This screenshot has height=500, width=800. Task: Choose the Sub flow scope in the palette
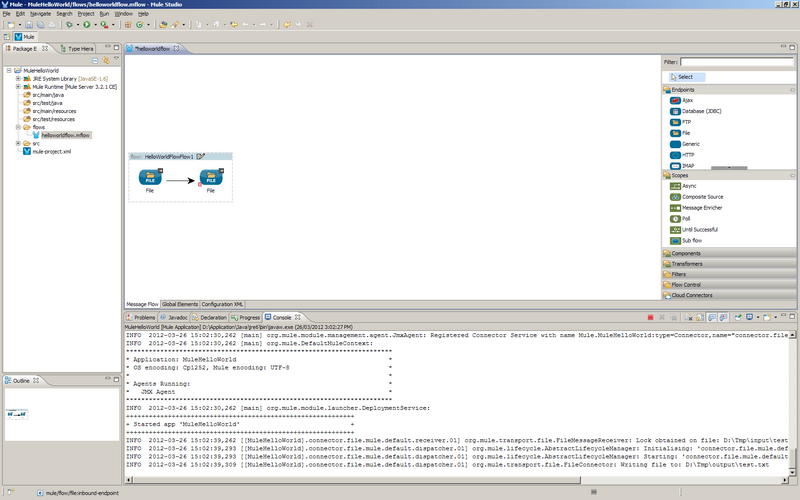tap(686, 241)
